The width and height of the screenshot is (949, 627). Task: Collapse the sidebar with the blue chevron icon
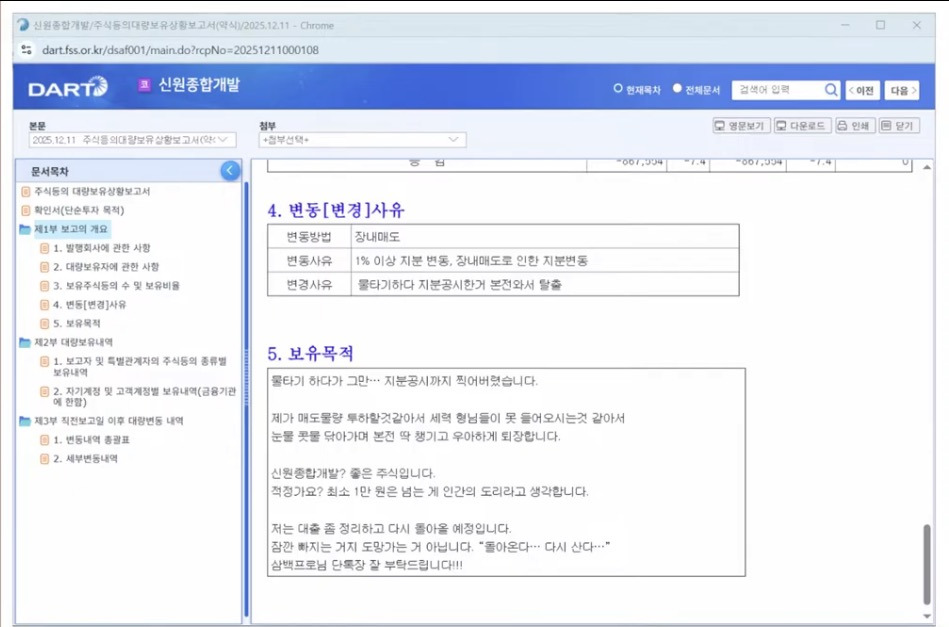(229, 170)
